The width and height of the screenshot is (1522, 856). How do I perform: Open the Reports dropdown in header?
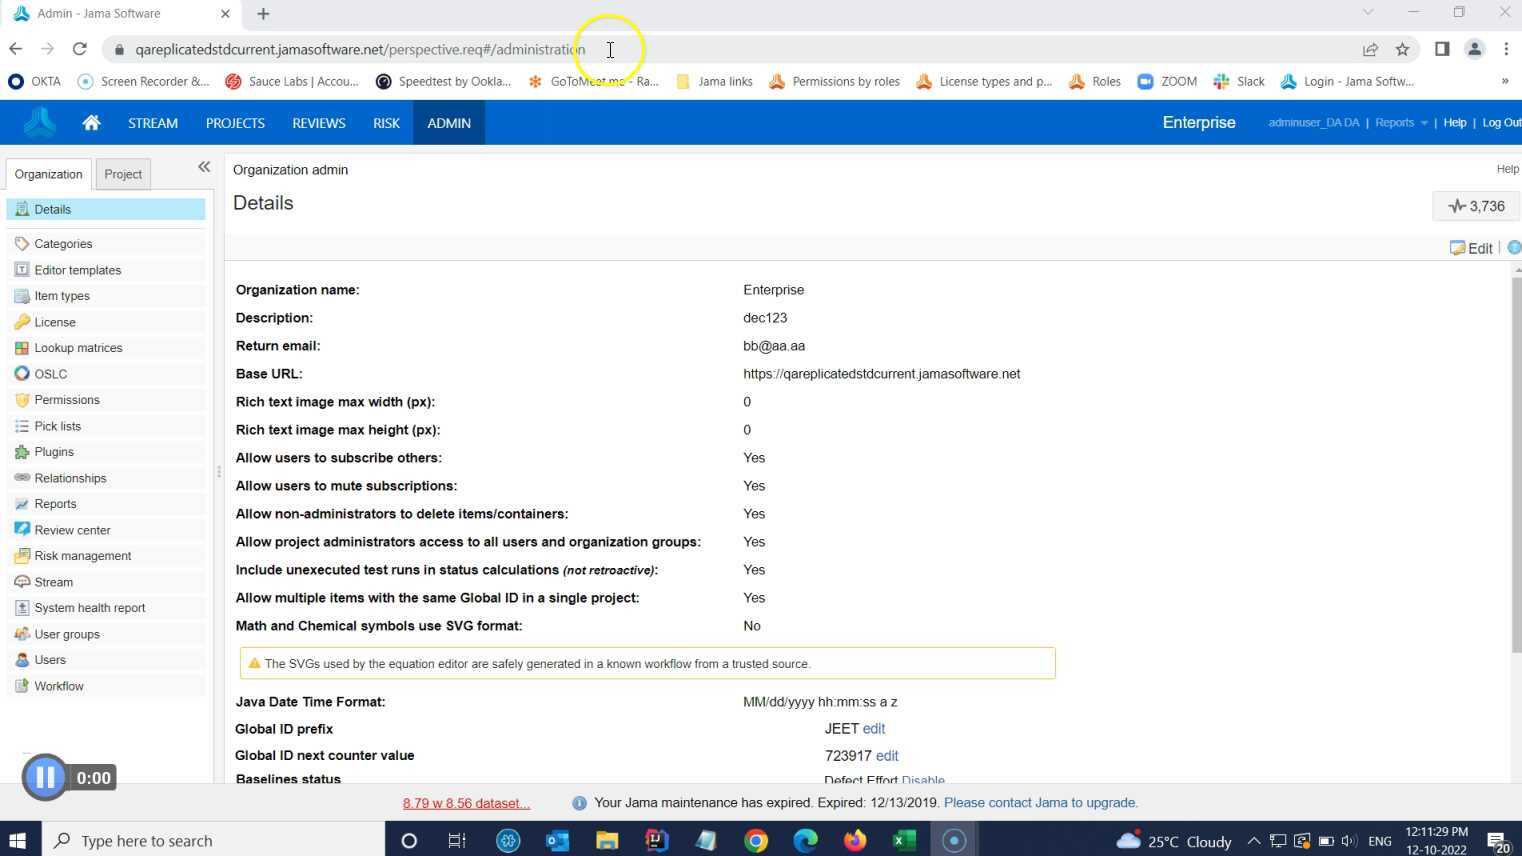coord(1400,123)
